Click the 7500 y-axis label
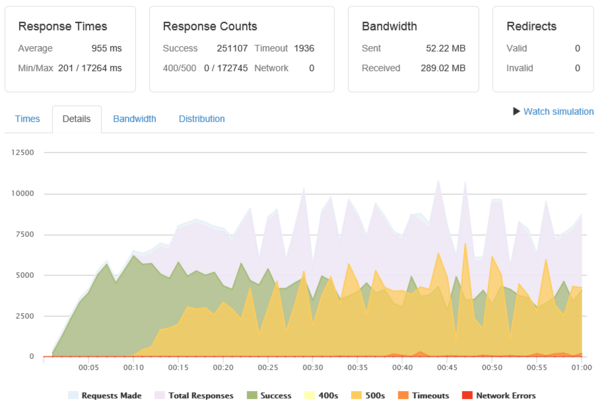Screen dimensions: 600x405 [25, 234]
